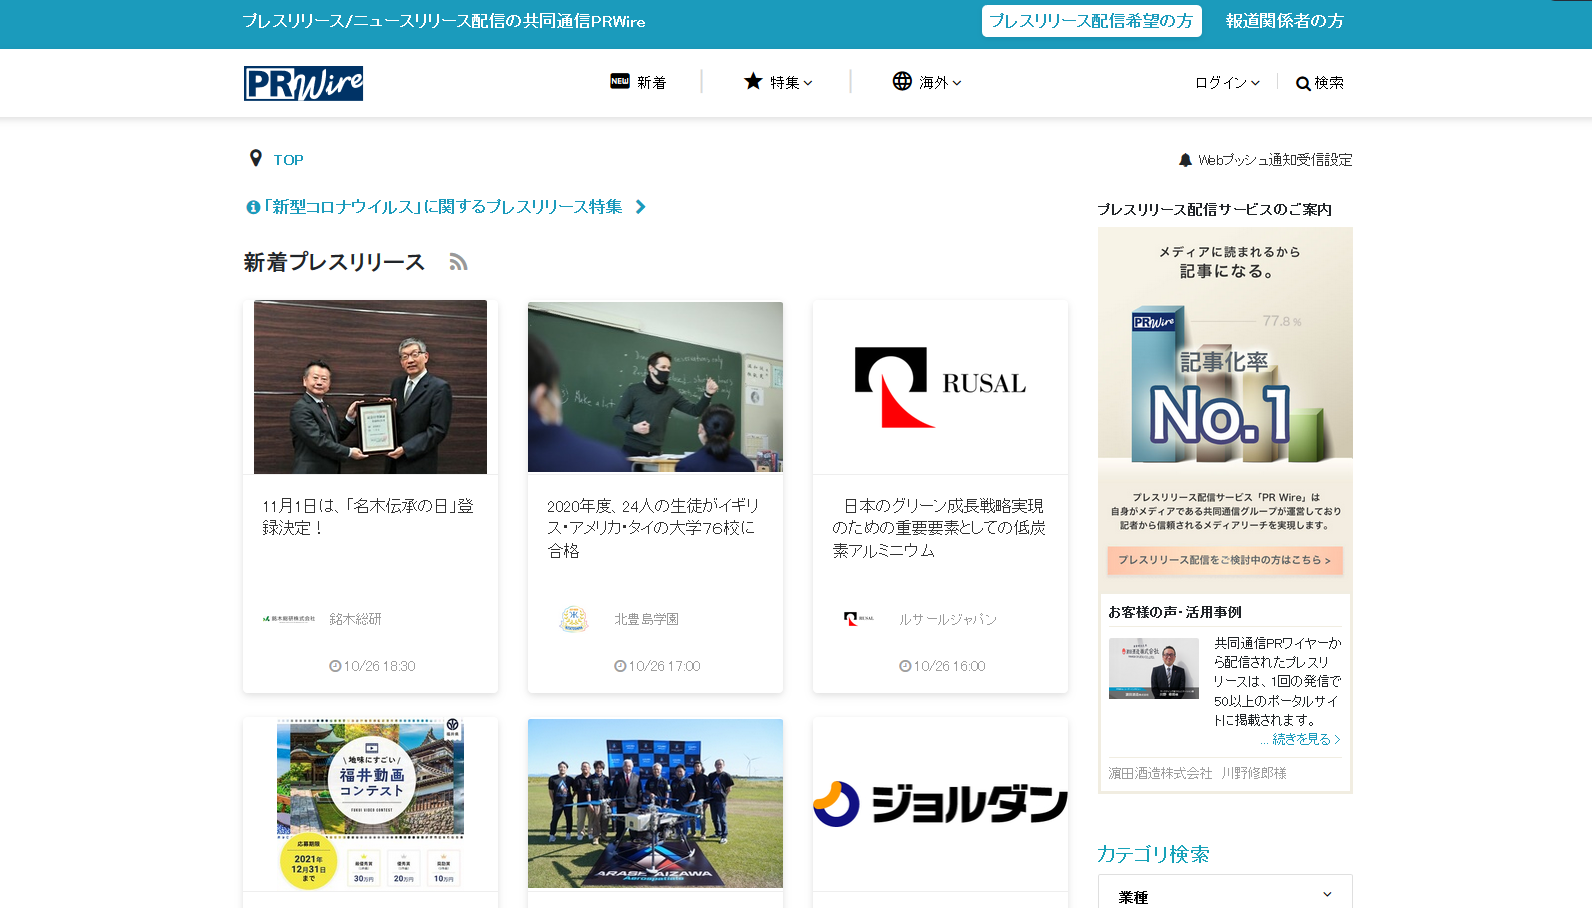The height and width of the screenshot is (908, 1592).
Task: Expand the 業種 category dropdown
Action: point(1225,896)
